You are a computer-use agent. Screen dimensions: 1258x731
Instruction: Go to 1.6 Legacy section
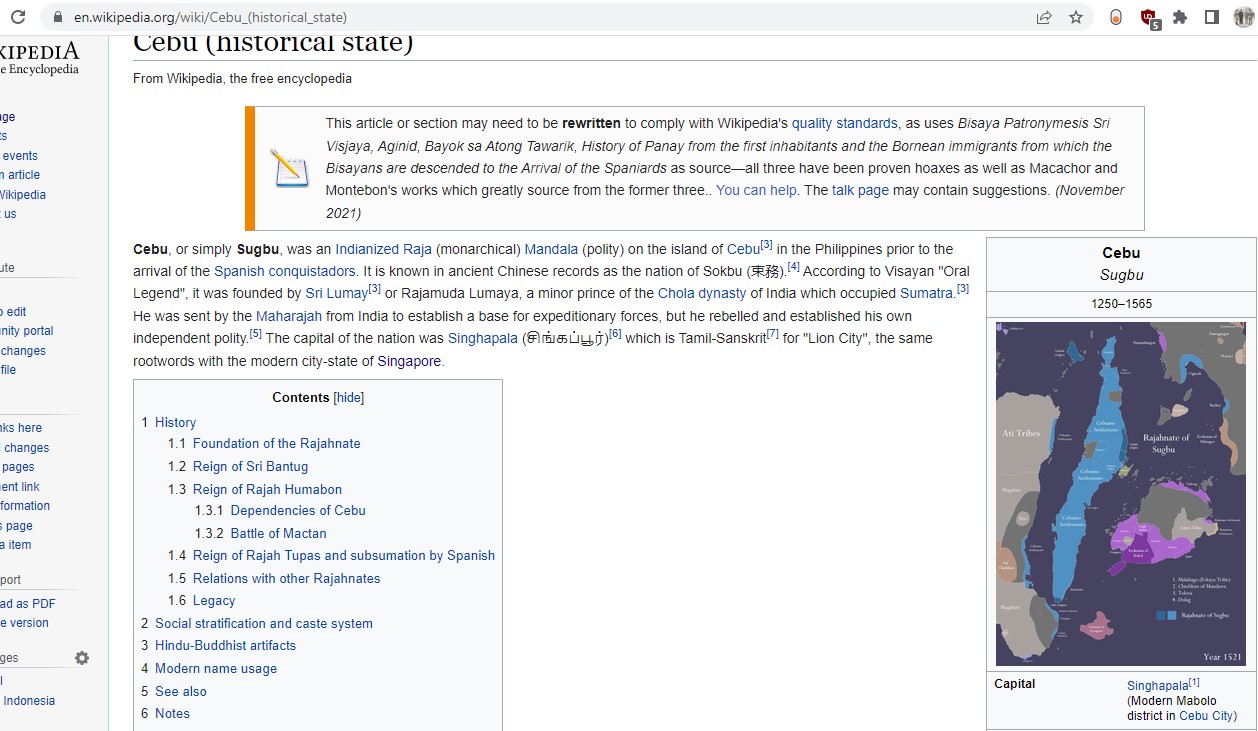214,601
